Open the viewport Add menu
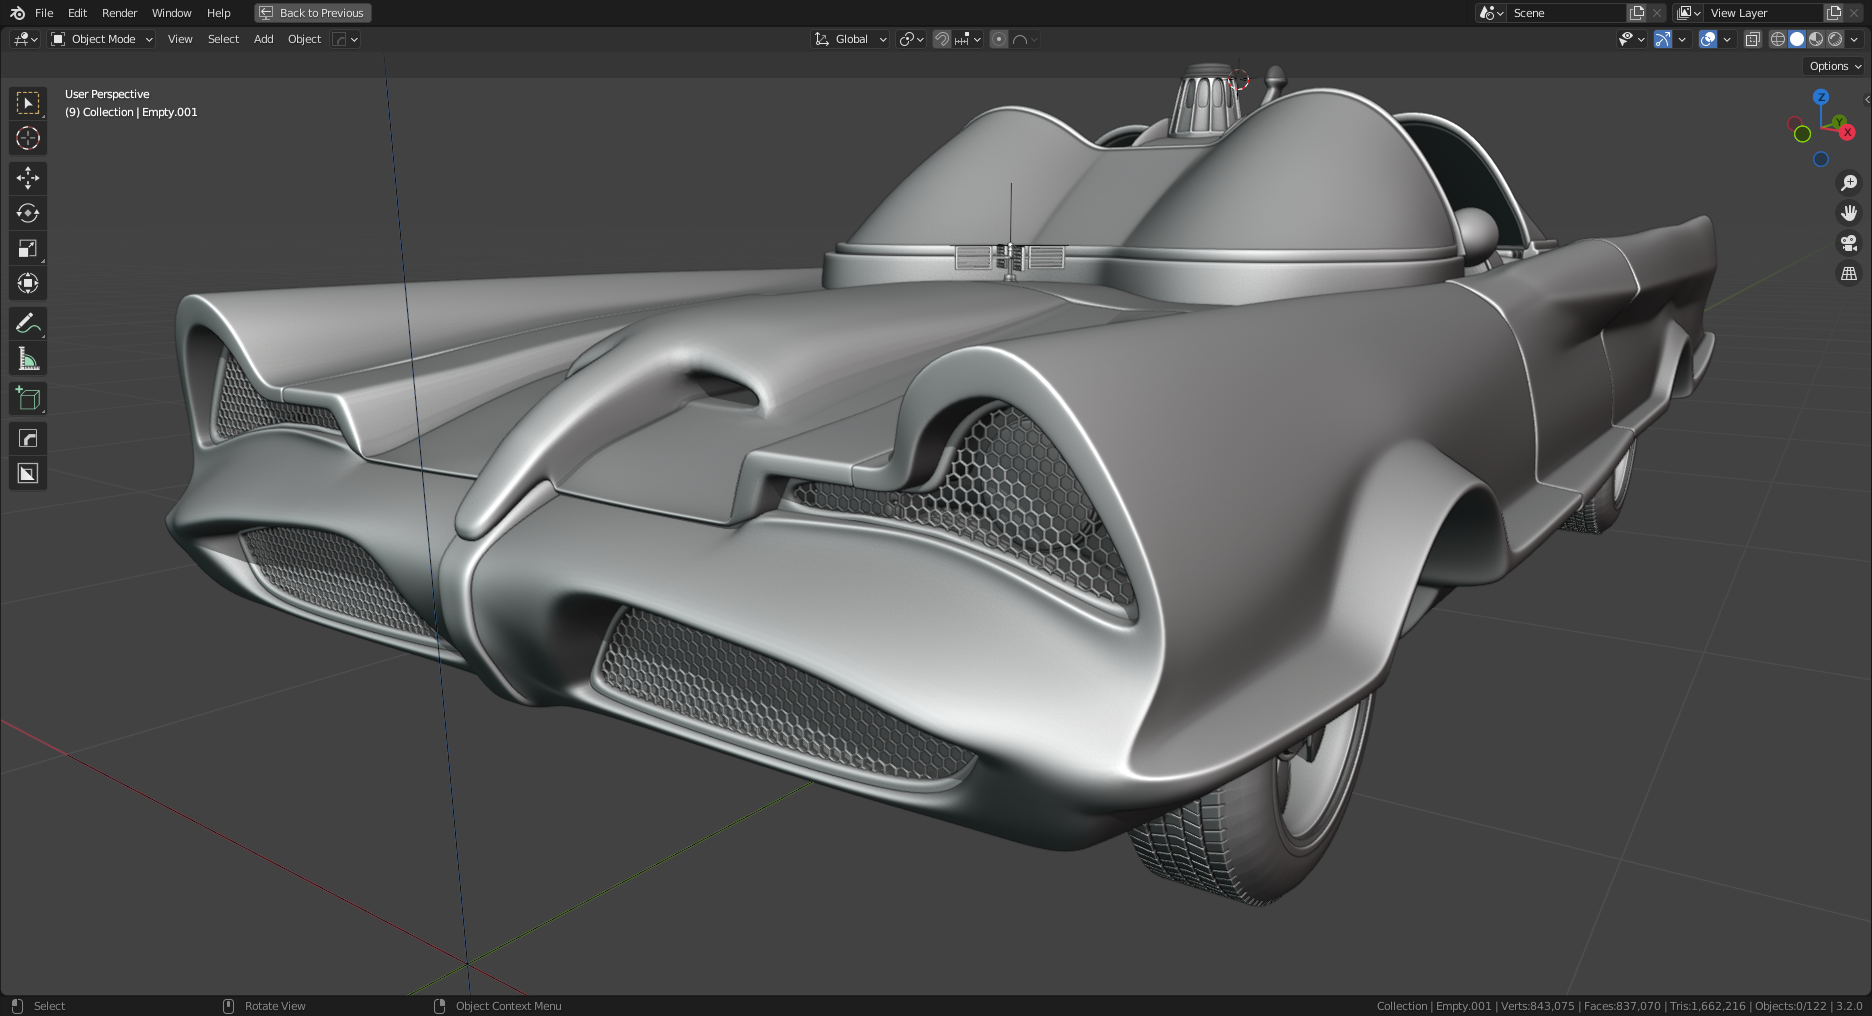 tap(263, 39)
